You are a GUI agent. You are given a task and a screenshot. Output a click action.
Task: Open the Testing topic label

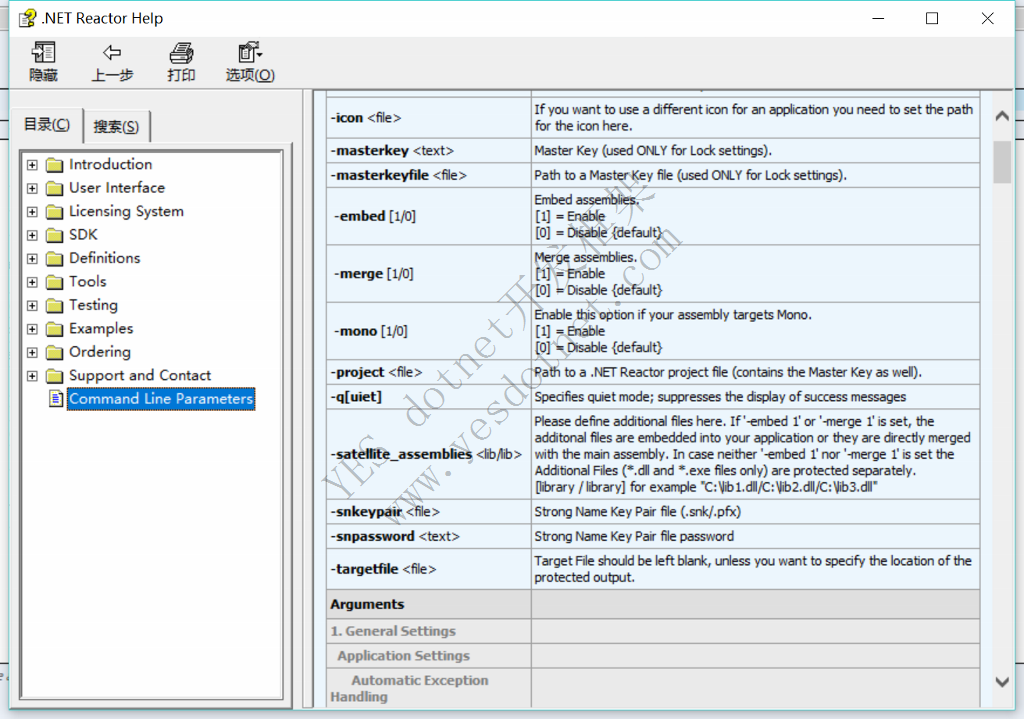click(x=93, y=306)
